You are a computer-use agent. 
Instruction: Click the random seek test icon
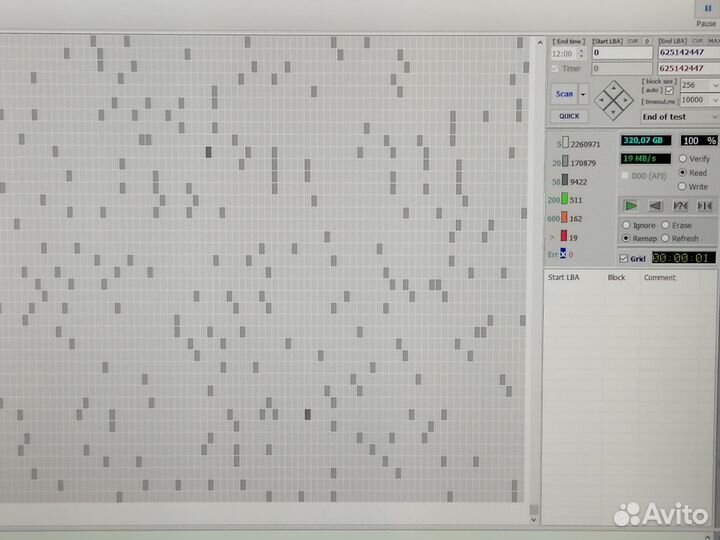point(680,206)
